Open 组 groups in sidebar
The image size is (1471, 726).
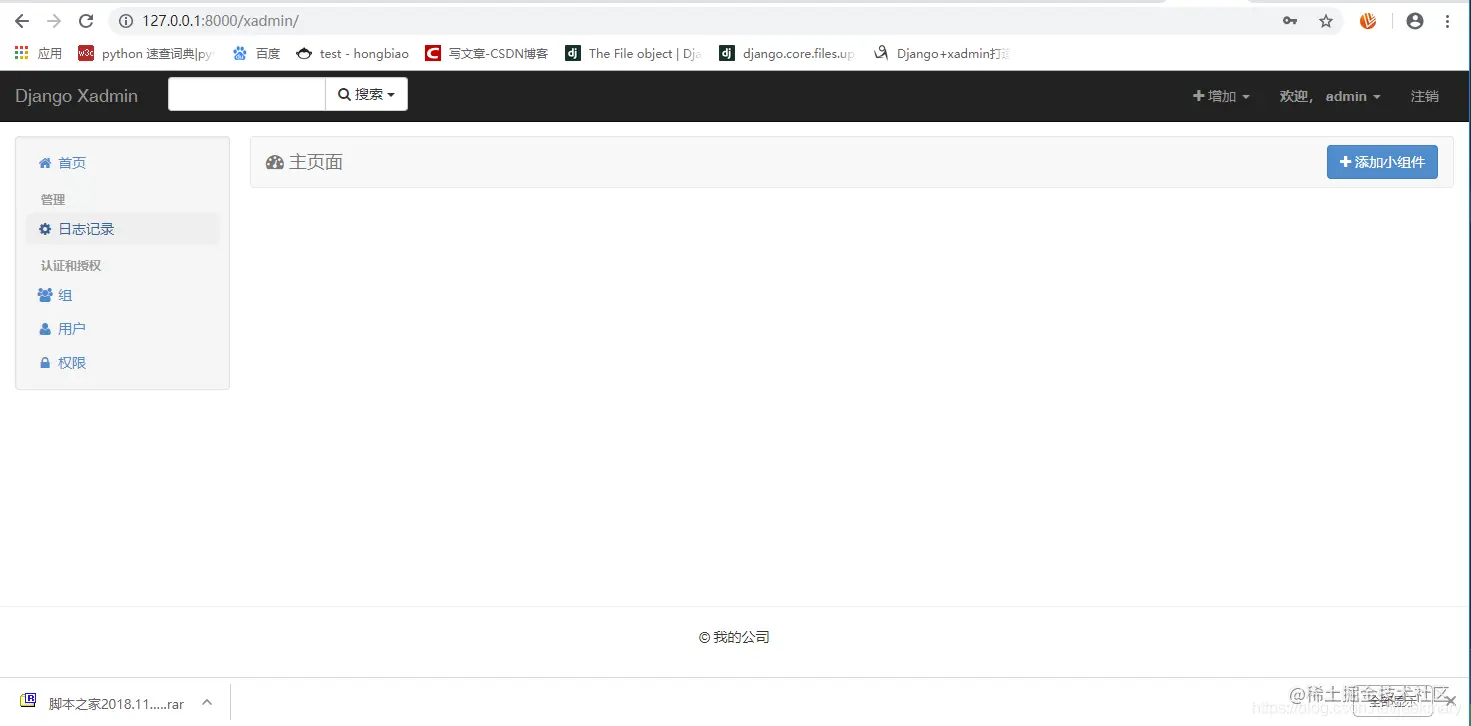(122, 295)
